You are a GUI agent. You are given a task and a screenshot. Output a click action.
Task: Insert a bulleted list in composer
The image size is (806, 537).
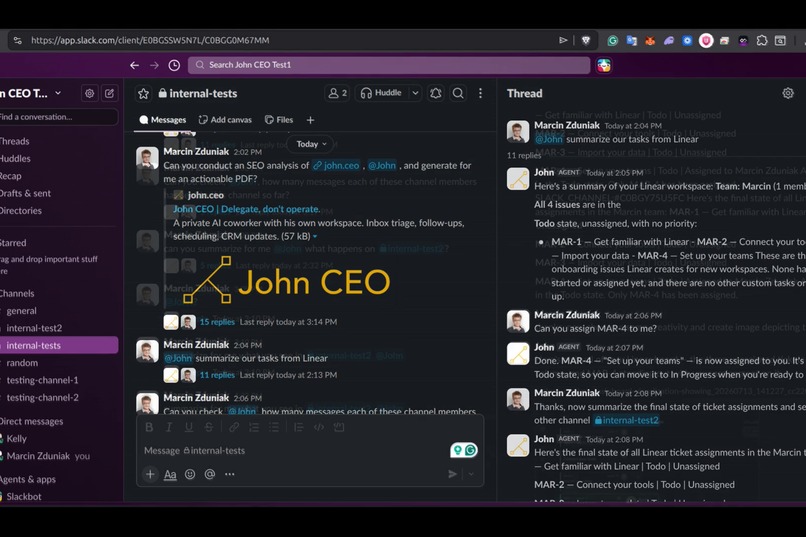click(x=274, y=427)
